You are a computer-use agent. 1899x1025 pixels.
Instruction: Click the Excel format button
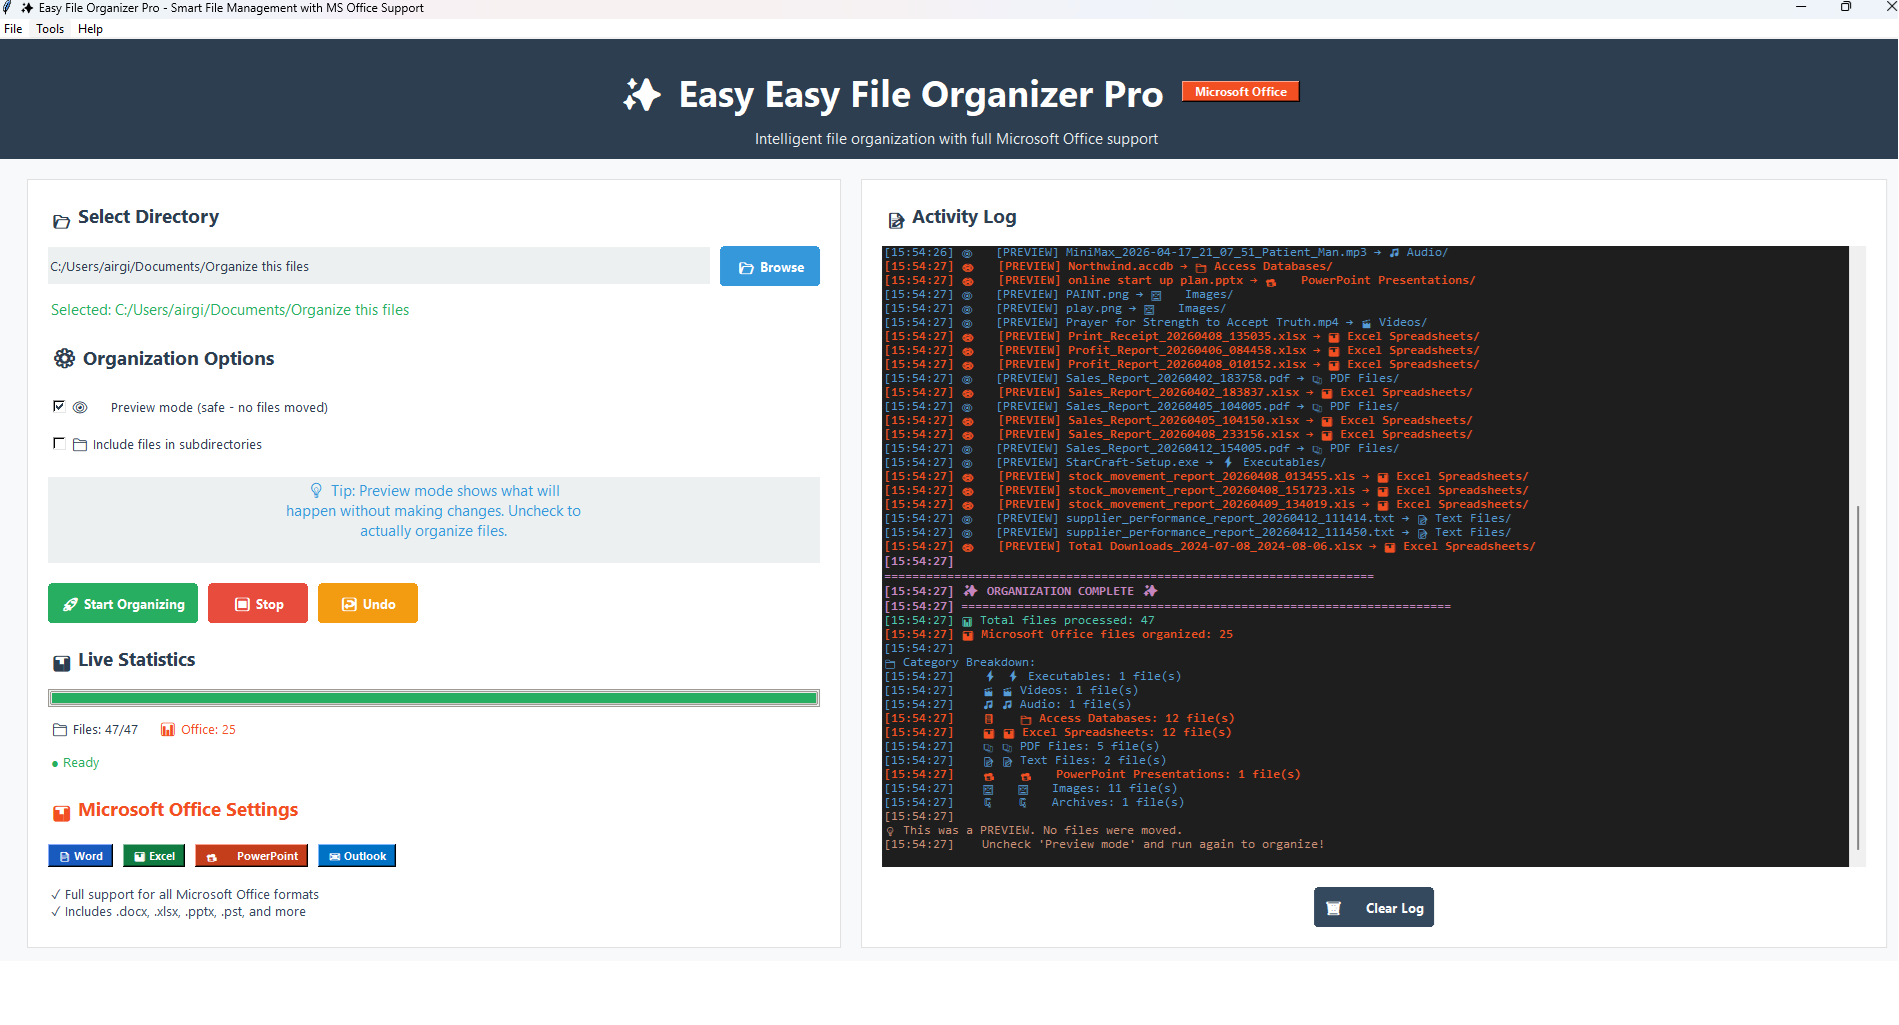tap(154, 856)
